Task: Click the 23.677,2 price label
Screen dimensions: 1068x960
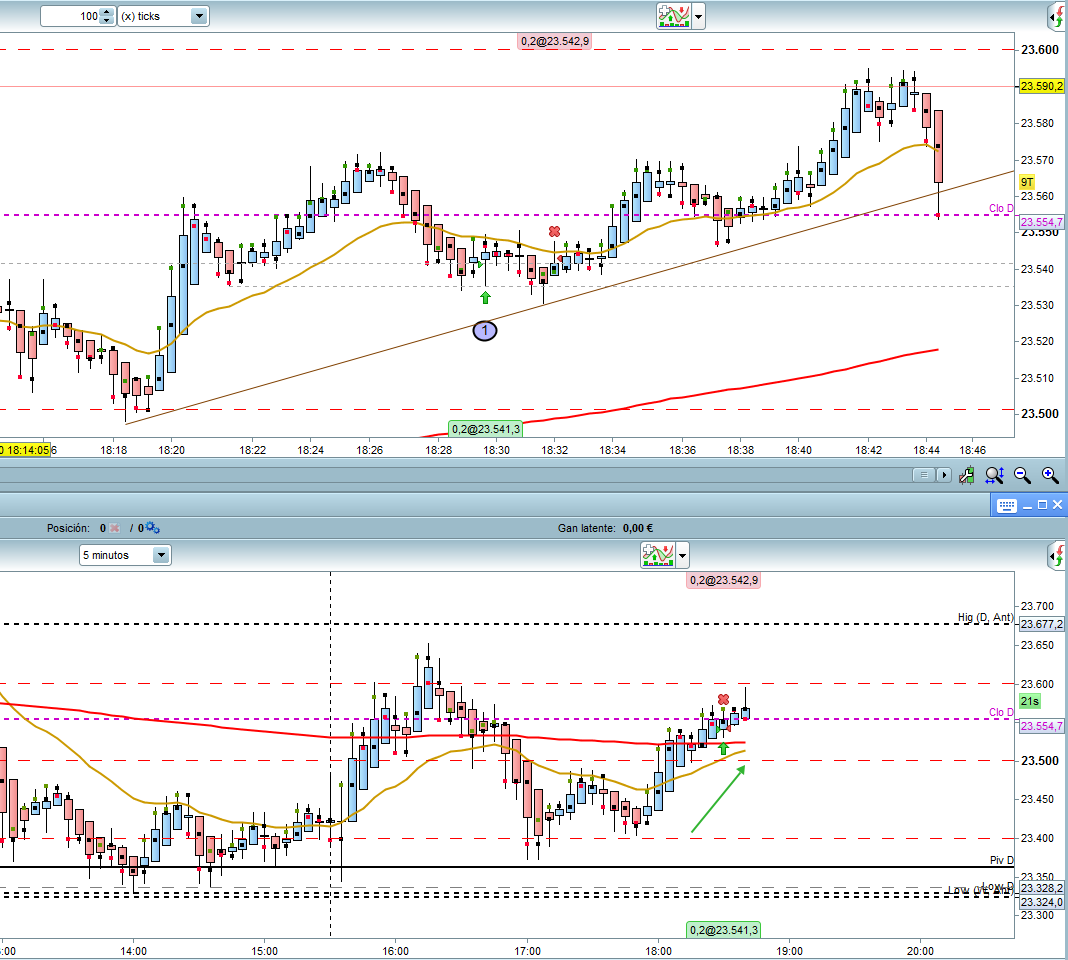Action: [1041, 624]
